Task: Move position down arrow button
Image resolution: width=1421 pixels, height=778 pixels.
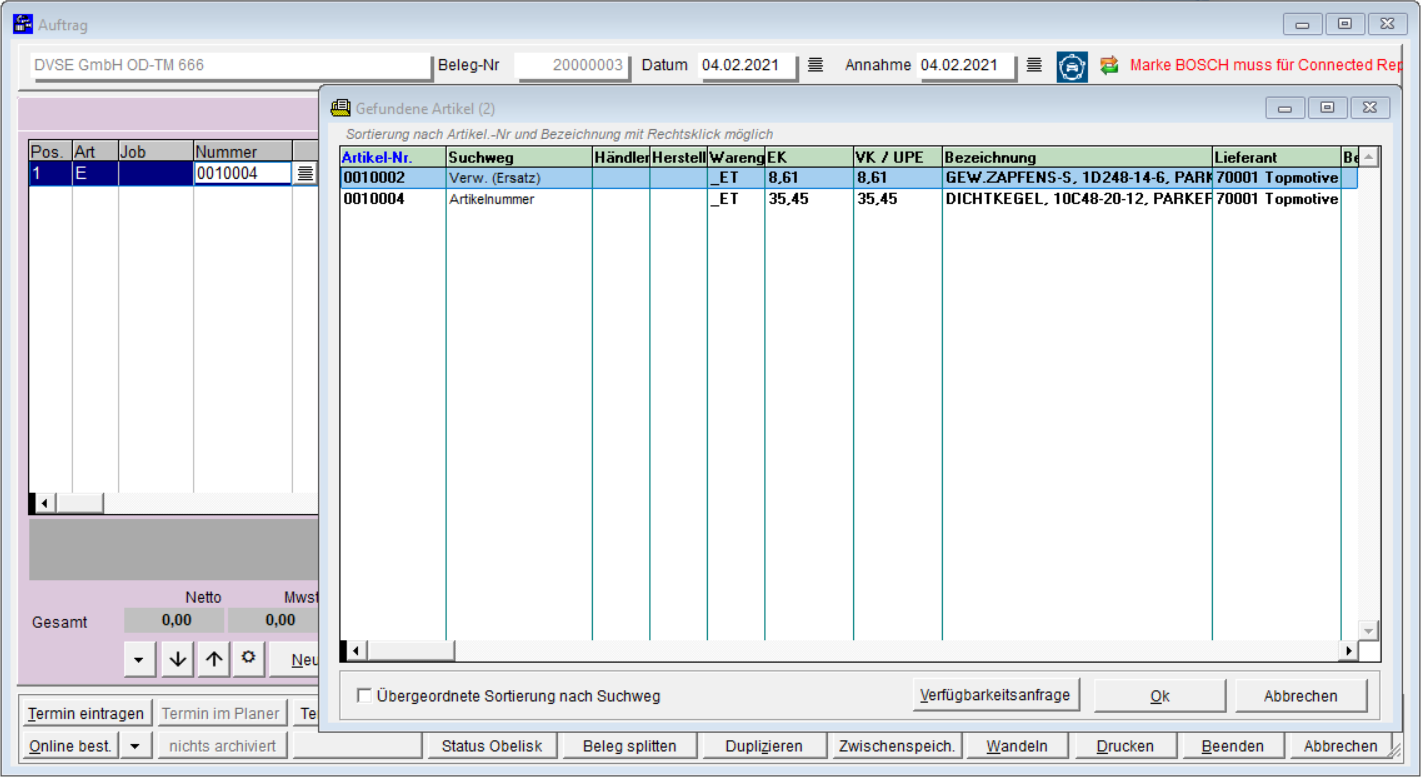Action: 178,659
